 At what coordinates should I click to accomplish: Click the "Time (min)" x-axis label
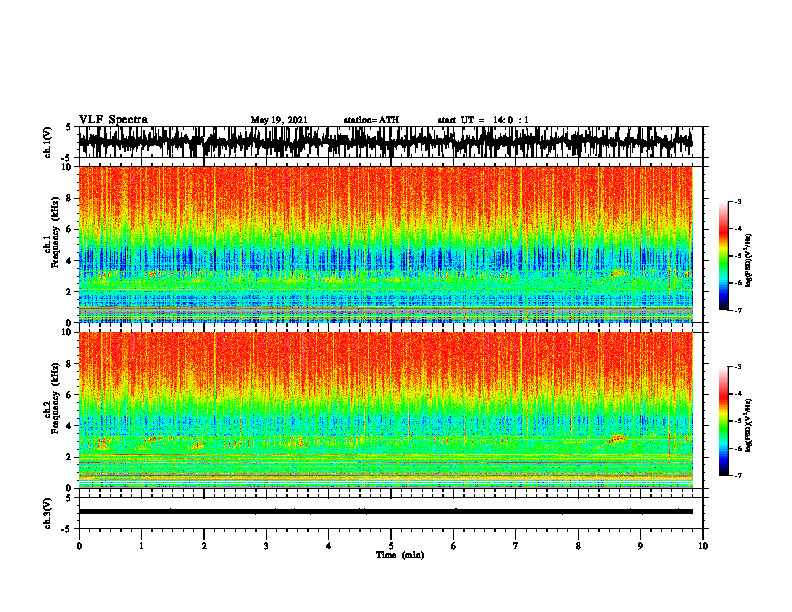(400, 555)
